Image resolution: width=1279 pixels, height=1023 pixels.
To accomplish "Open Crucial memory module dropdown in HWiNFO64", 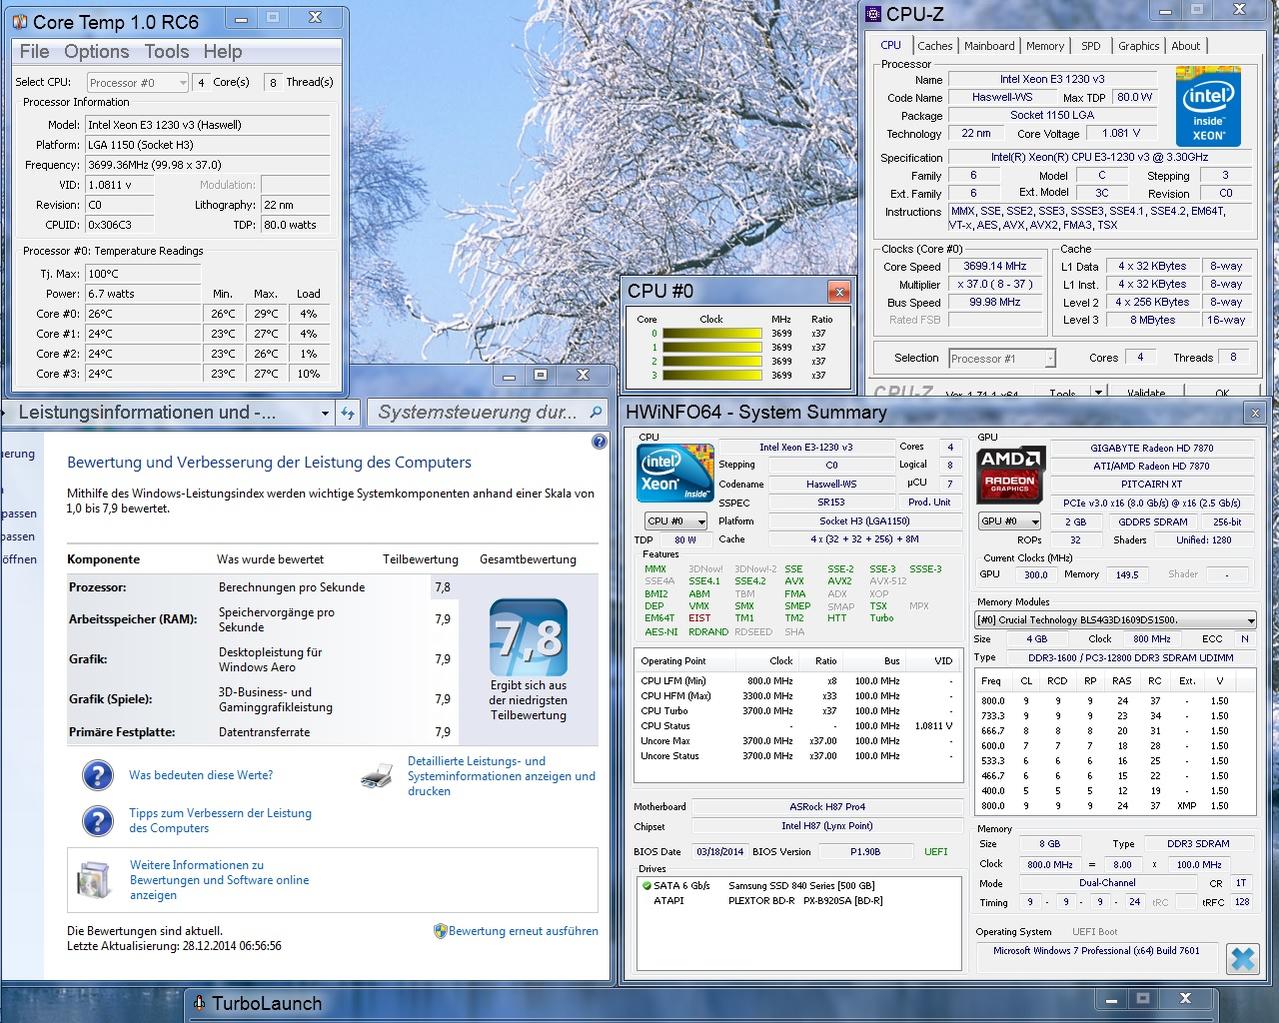I will pyautogui.click(x=1115, y=620).
